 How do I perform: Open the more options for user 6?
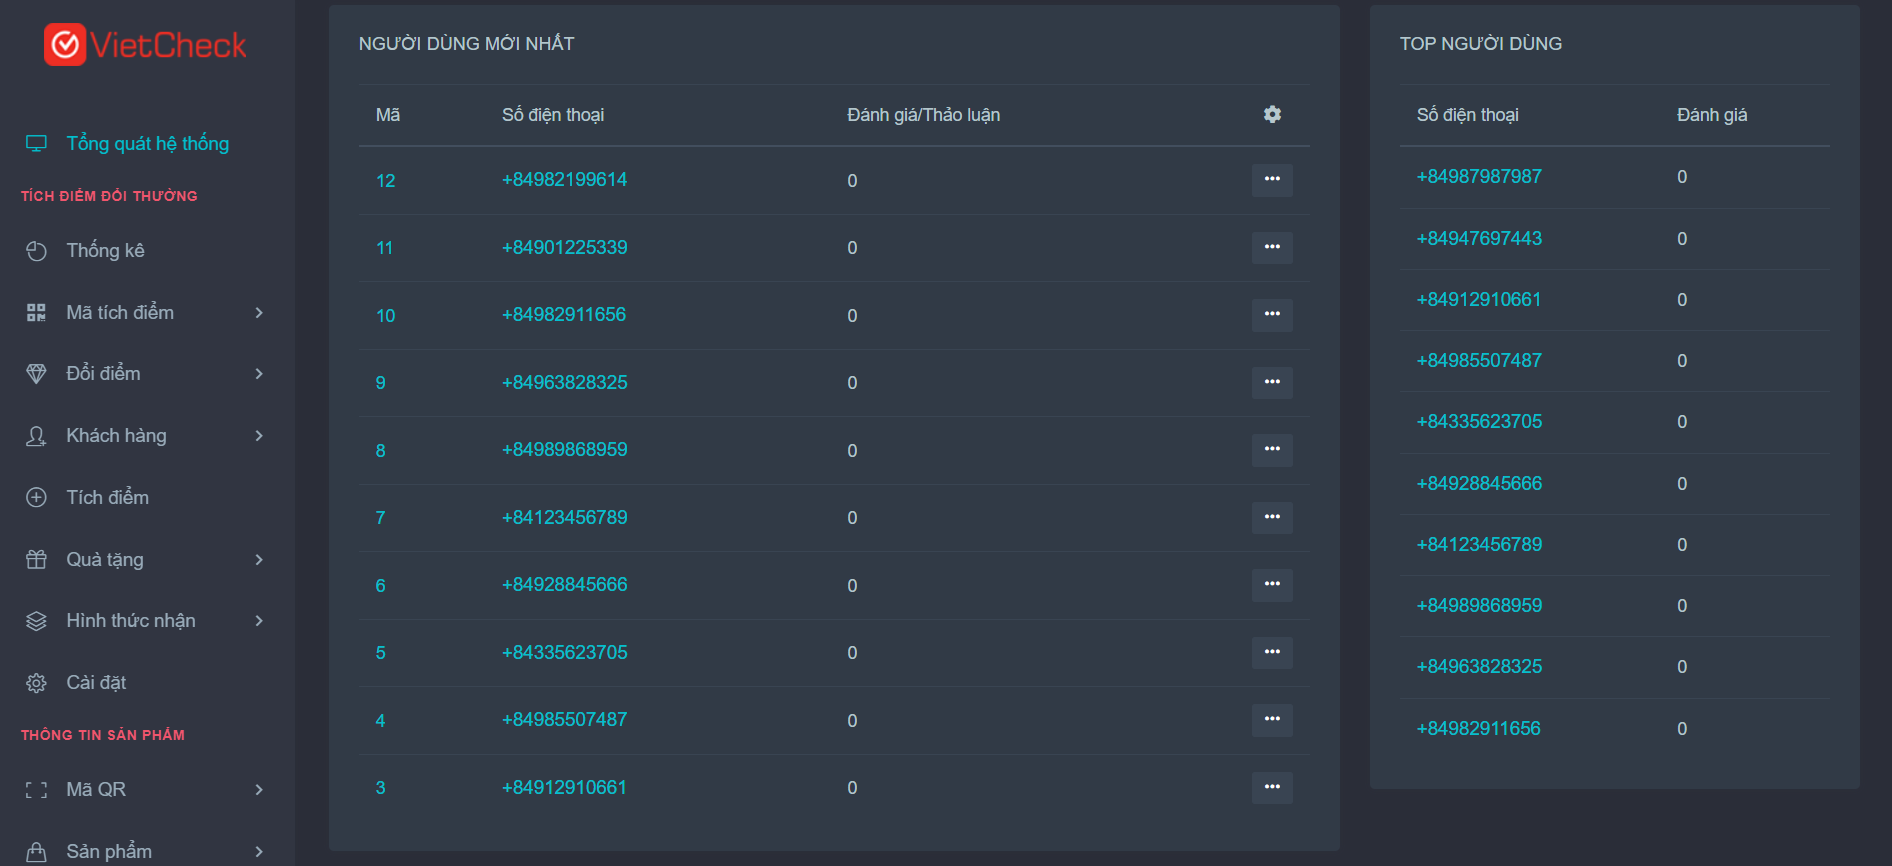click(x=1272, y=585)
